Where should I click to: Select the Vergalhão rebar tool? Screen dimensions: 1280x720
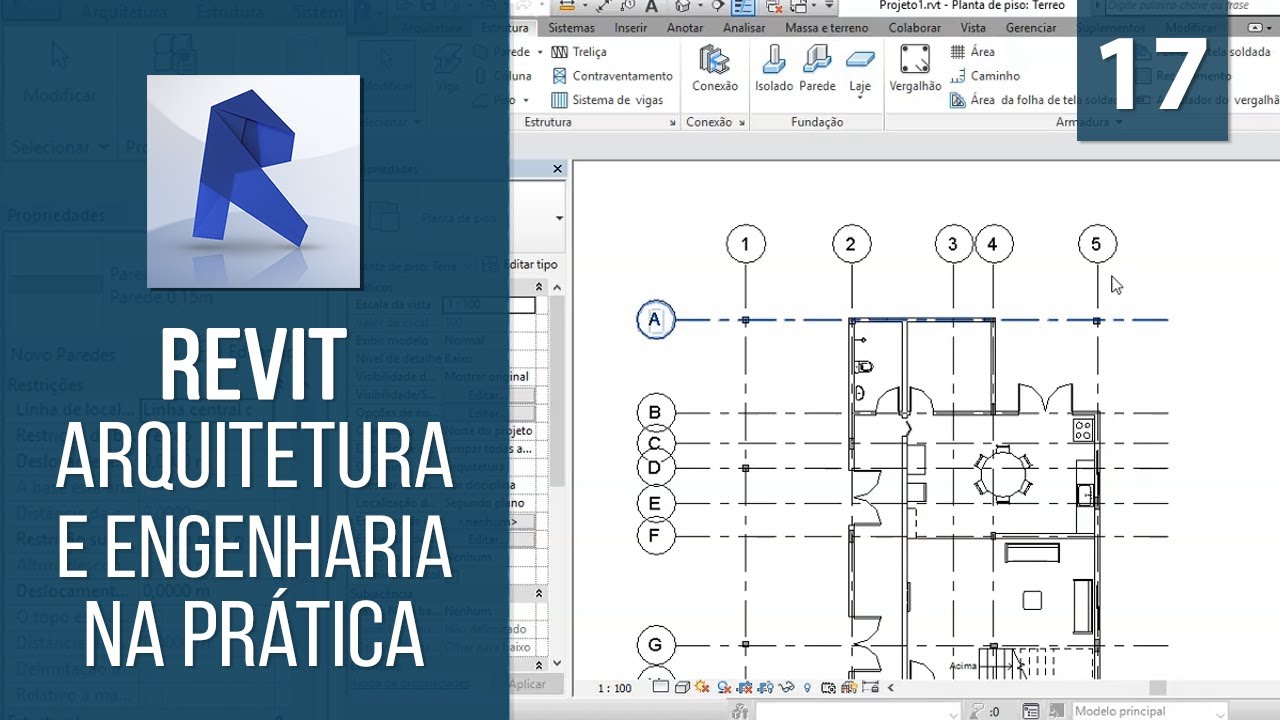click(915, 68)
